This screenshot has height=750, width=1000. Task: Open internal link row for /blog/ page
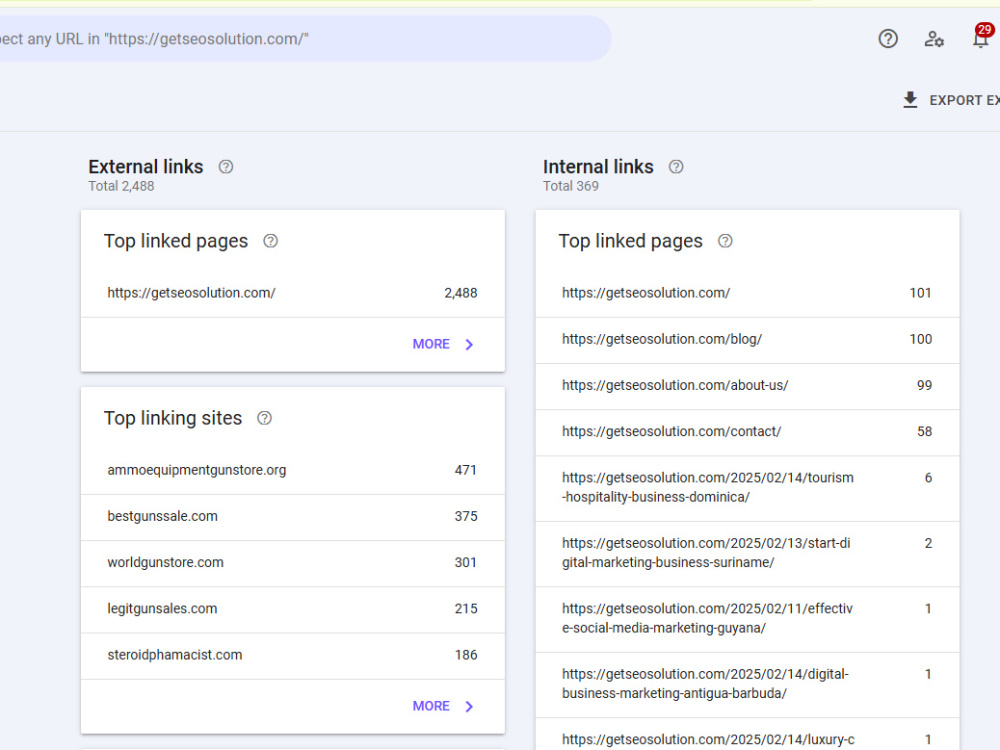747,340
